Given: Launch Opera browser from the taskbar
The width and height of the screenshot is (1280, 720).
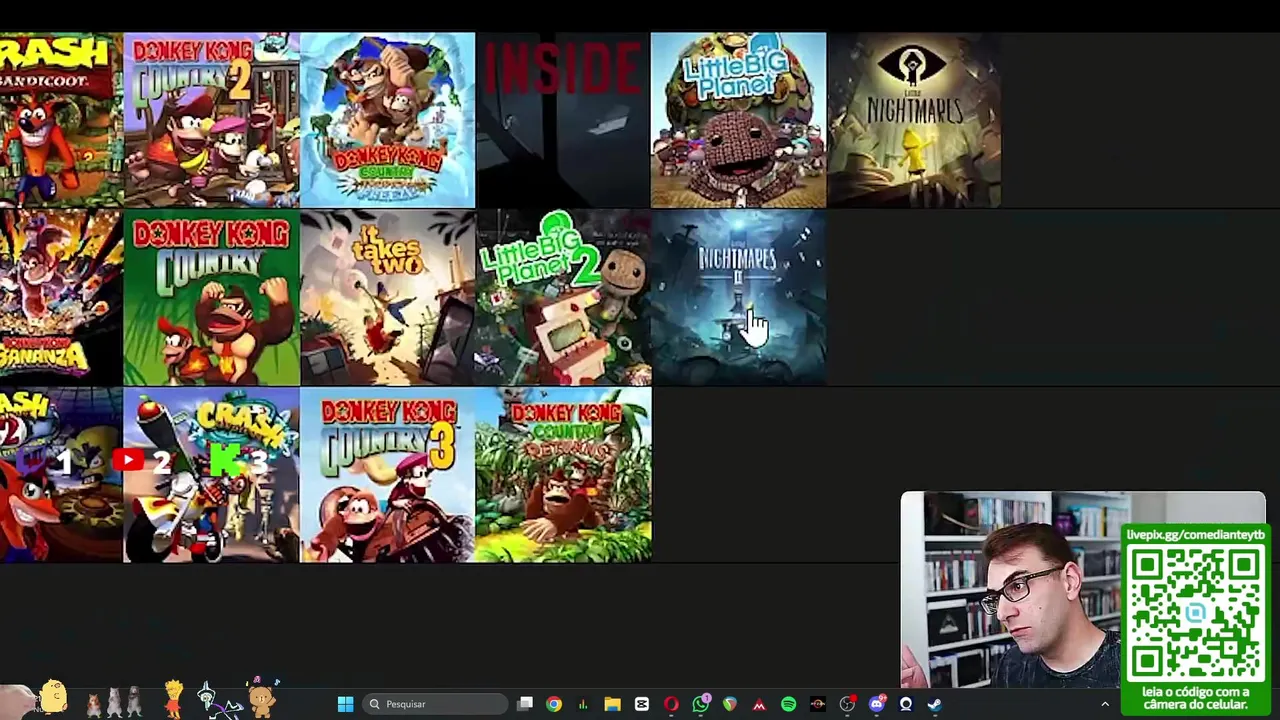Looking at the screenshot, I should [x=671, y=704].
